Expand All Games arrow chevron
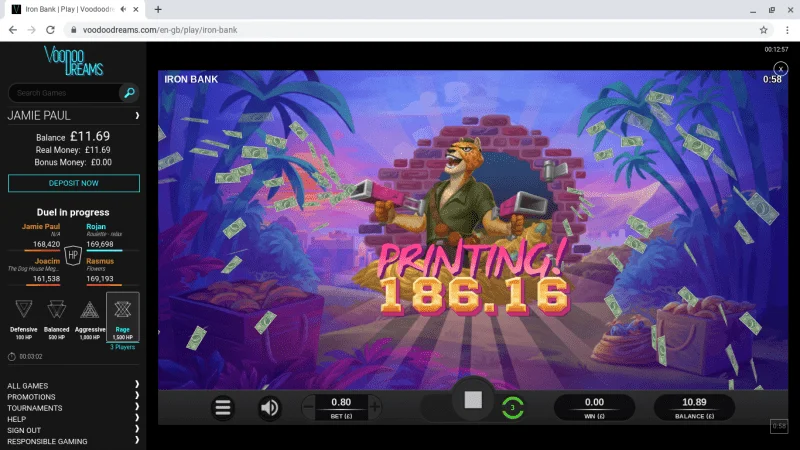Screen dimensions: 800x450 (x=137, y=384)
